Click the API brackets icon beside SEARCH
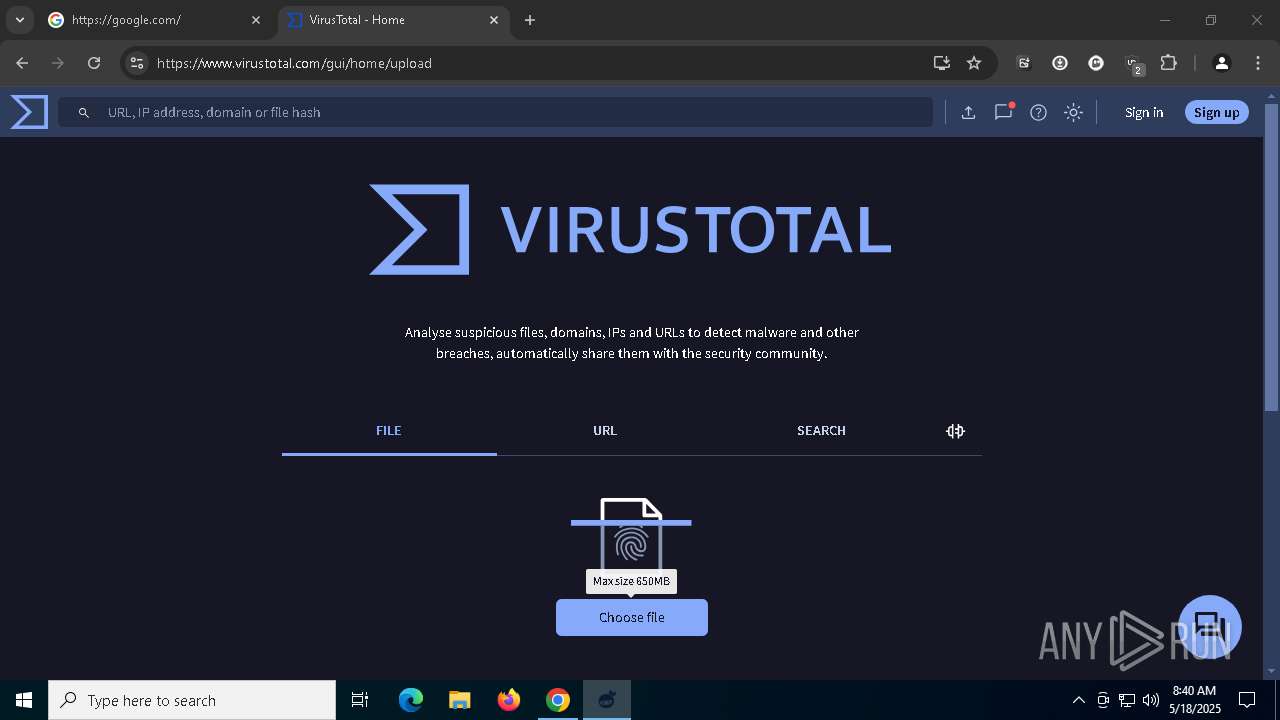This screenshot has width=1280, height=720. click(x=955, y=431)
